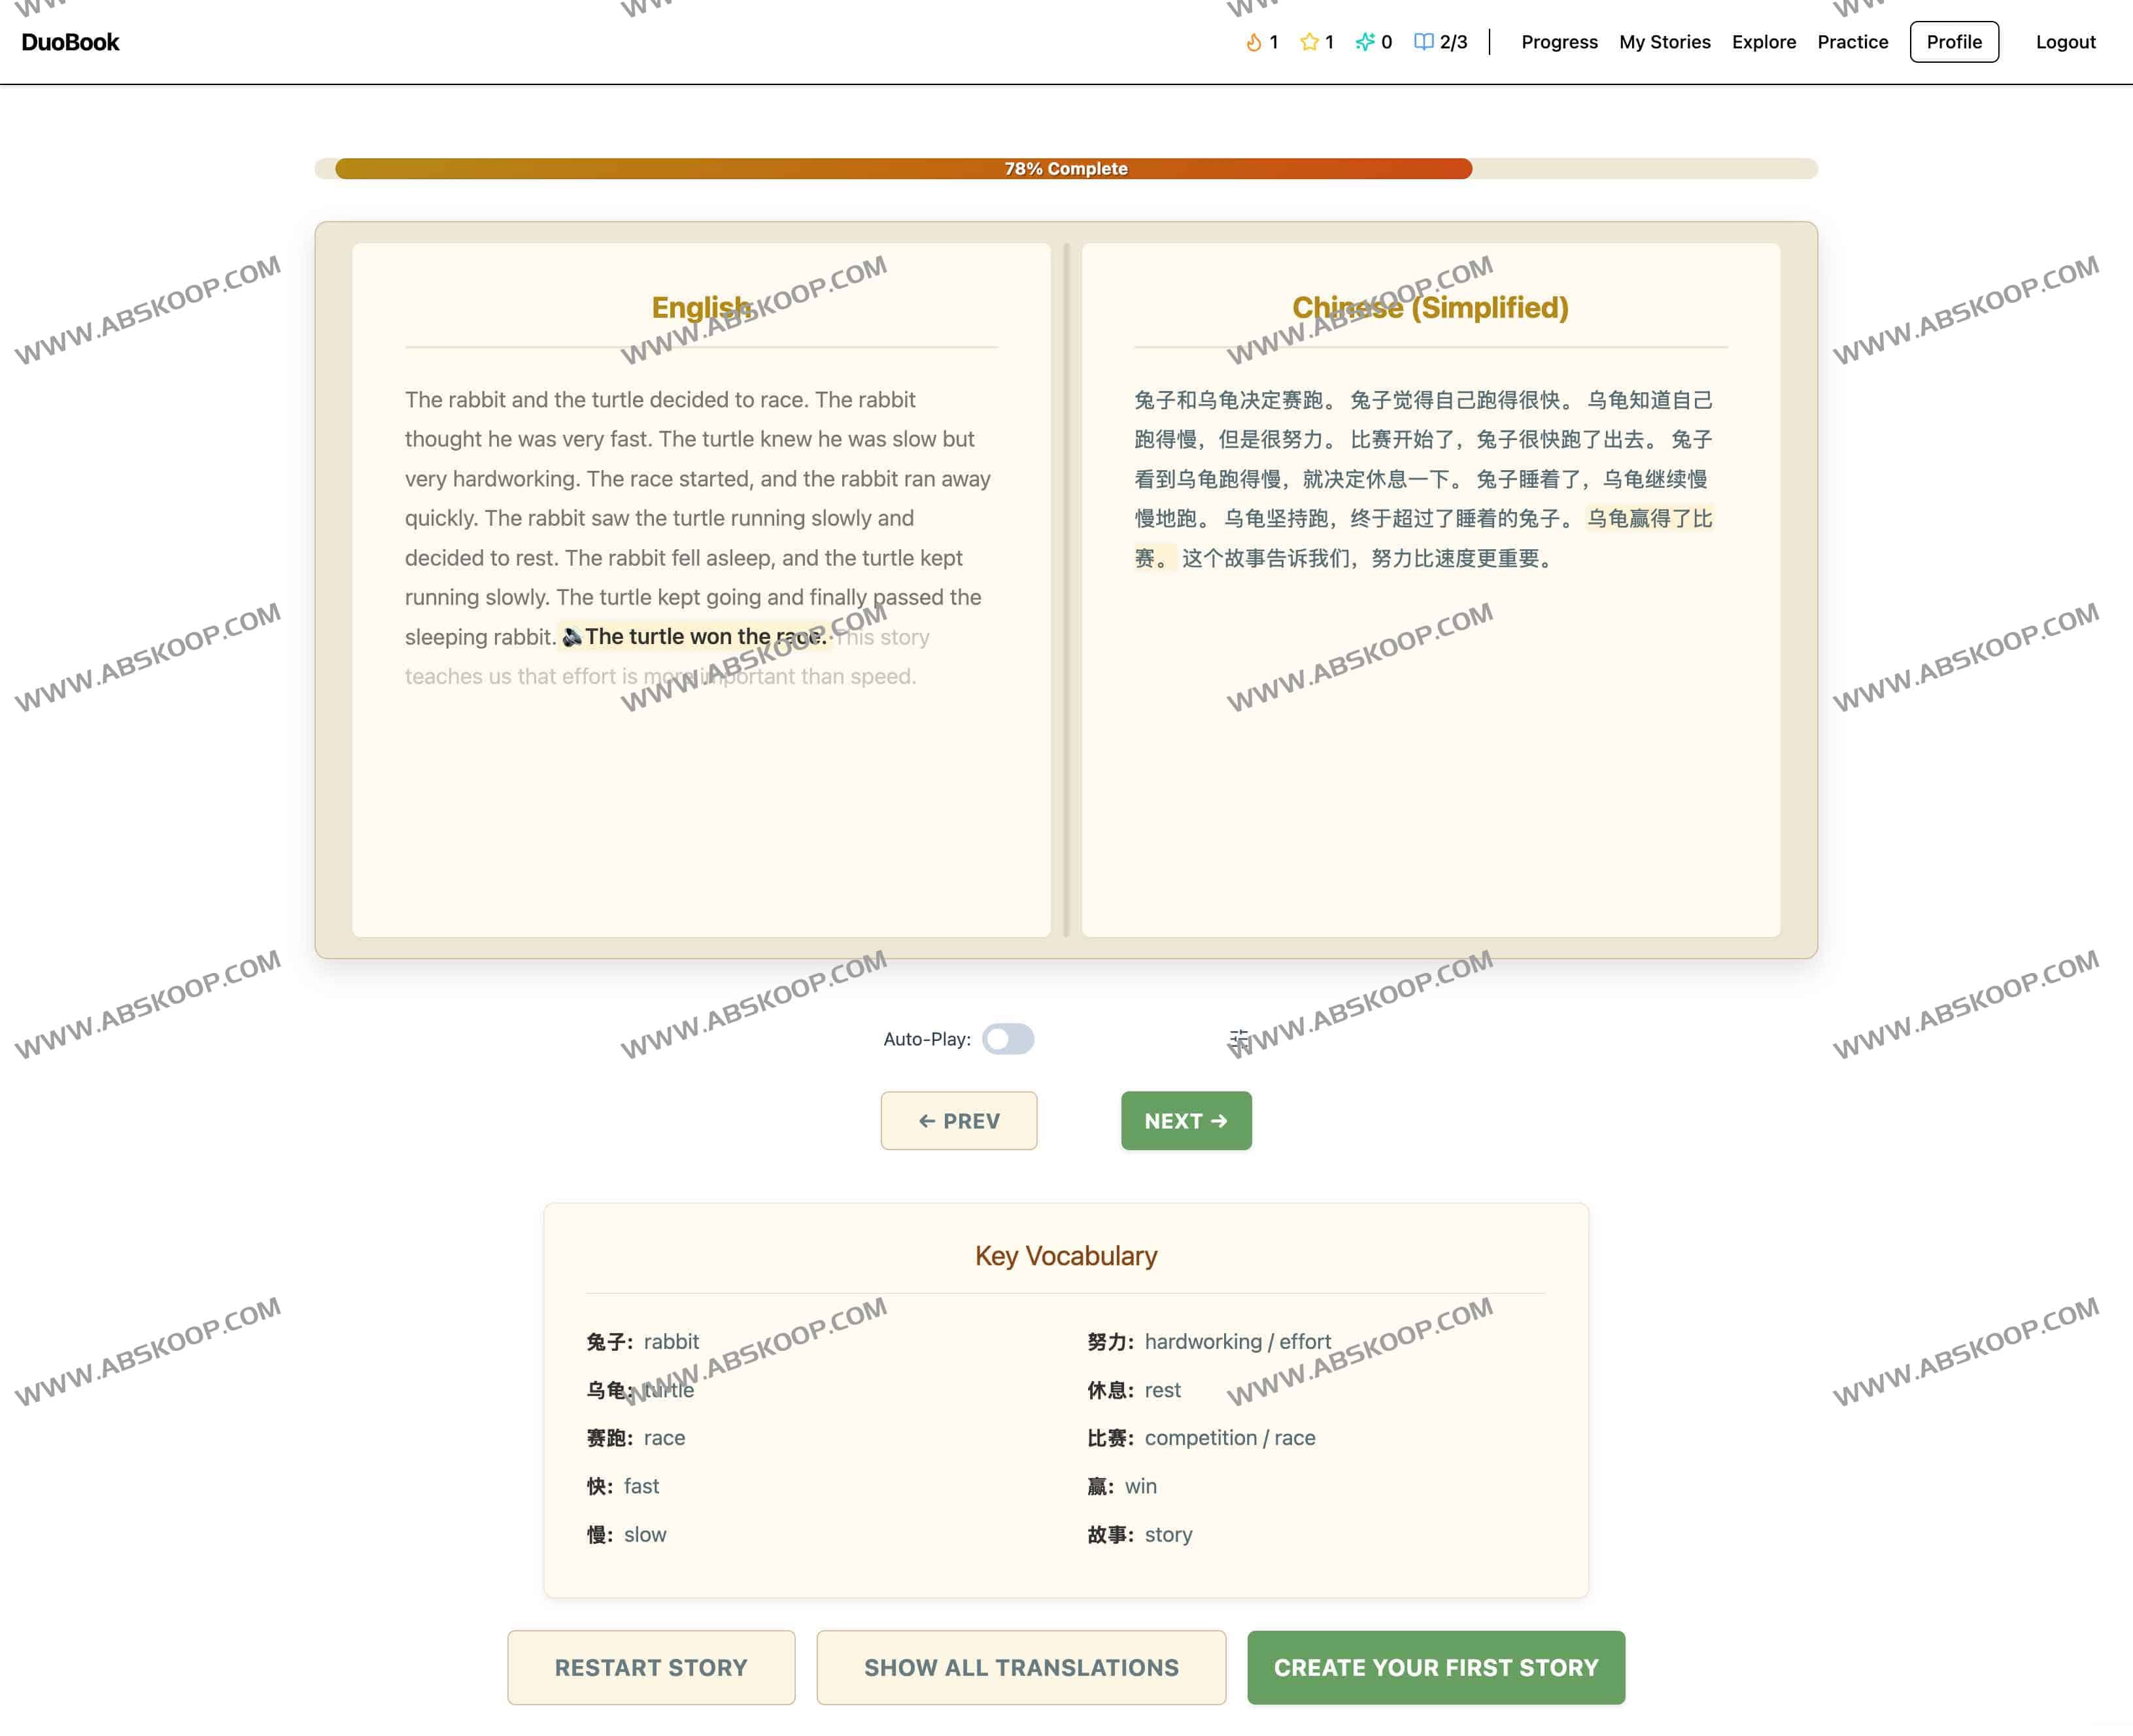Viewport: 2133px width, 1736px height.
Task: Open the Practice section
Action: pyautogui.click(x=1853, y=41)
